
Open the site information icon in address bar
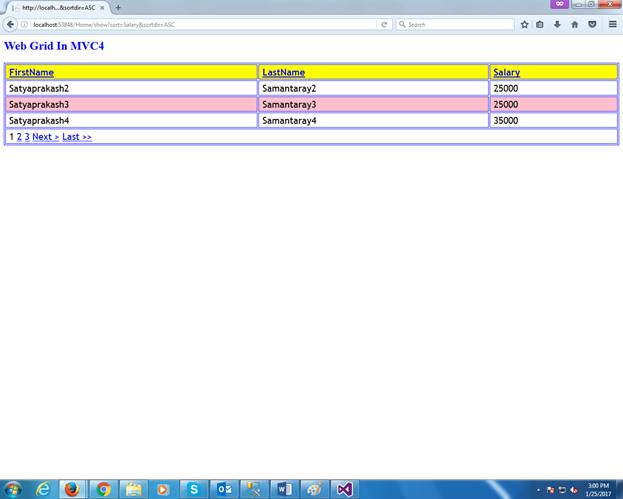pyautogui.click(x=24, y=25)
